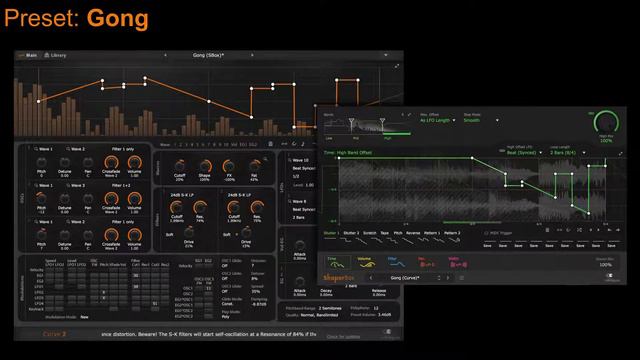Open second filter type '24dB S-K LP'
The width and height of the screenshot is (640, 360).
tap(239, 195)
